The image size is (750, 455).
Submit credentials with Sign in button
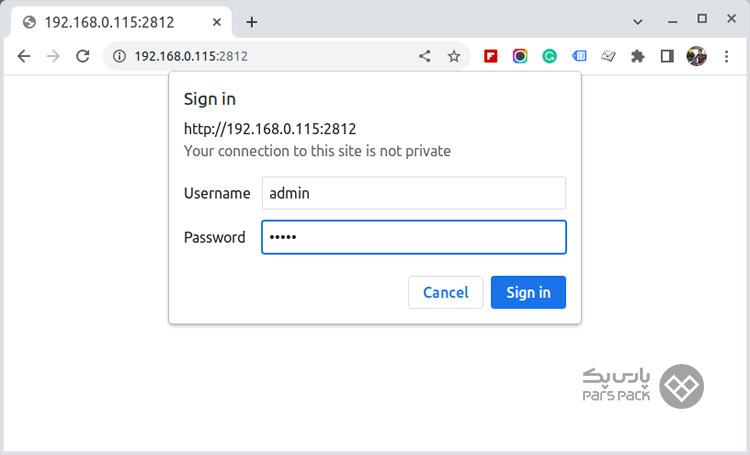click(528, 292)
